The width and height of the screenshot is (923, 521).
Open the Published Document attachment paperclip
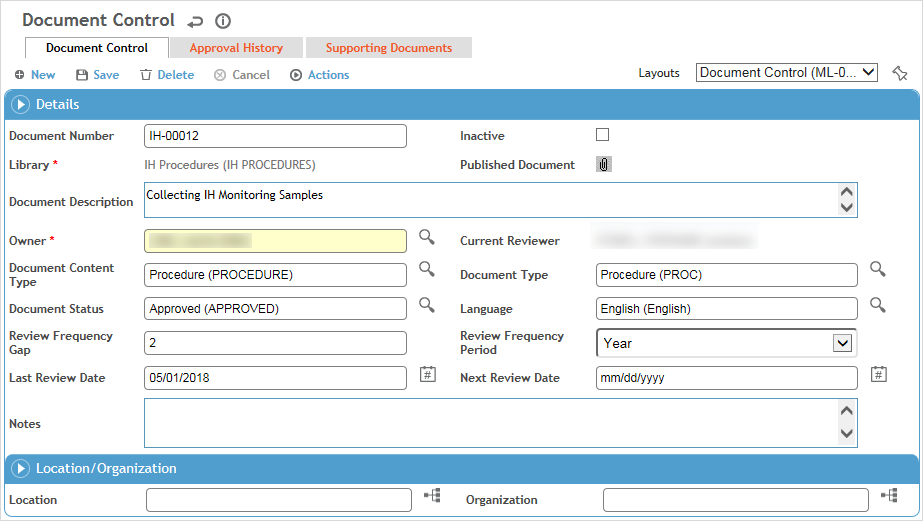[x=603, y=165]
